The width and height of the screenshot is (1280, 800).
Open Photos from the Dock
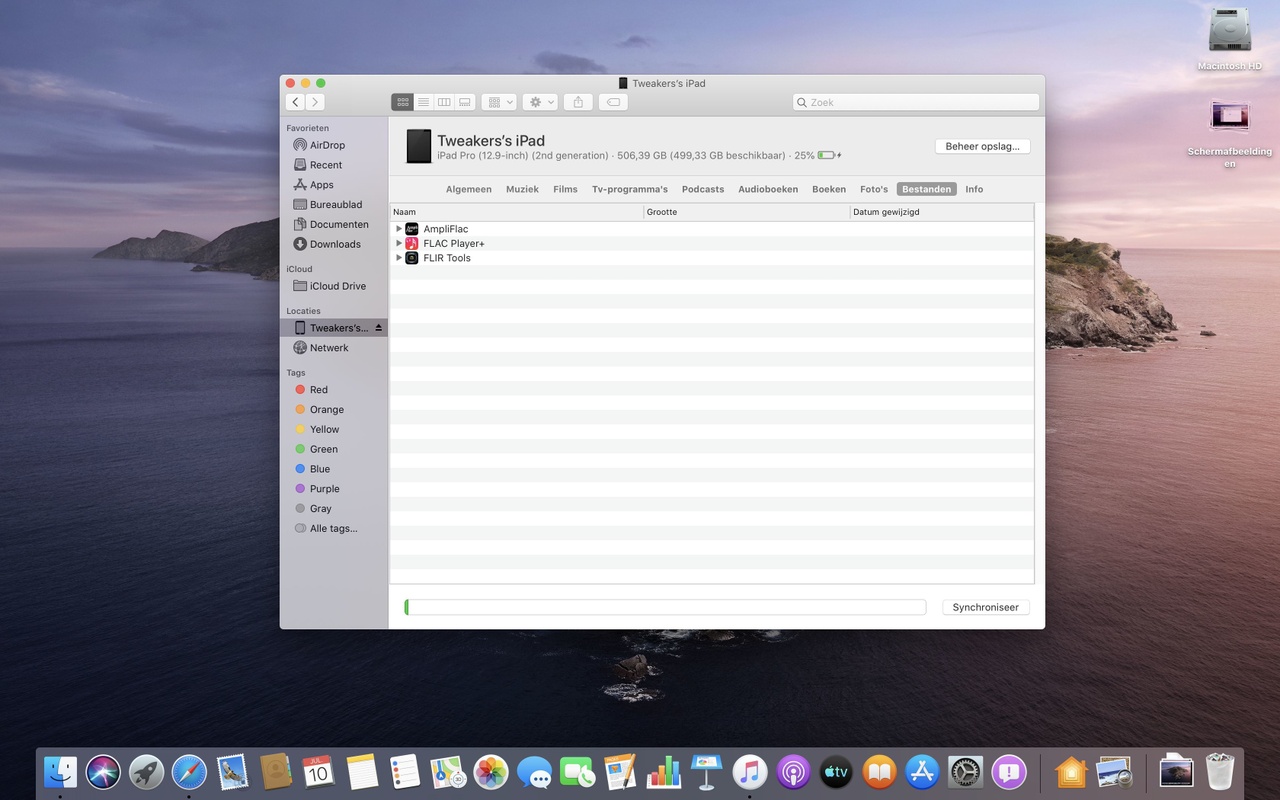pos(491,772)
